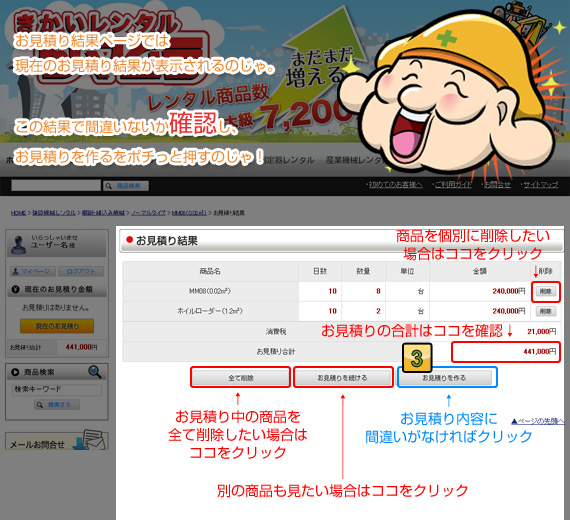Click お見積りを作る button
This screenshot has height=520, width=570.
[x=447, y=378]
